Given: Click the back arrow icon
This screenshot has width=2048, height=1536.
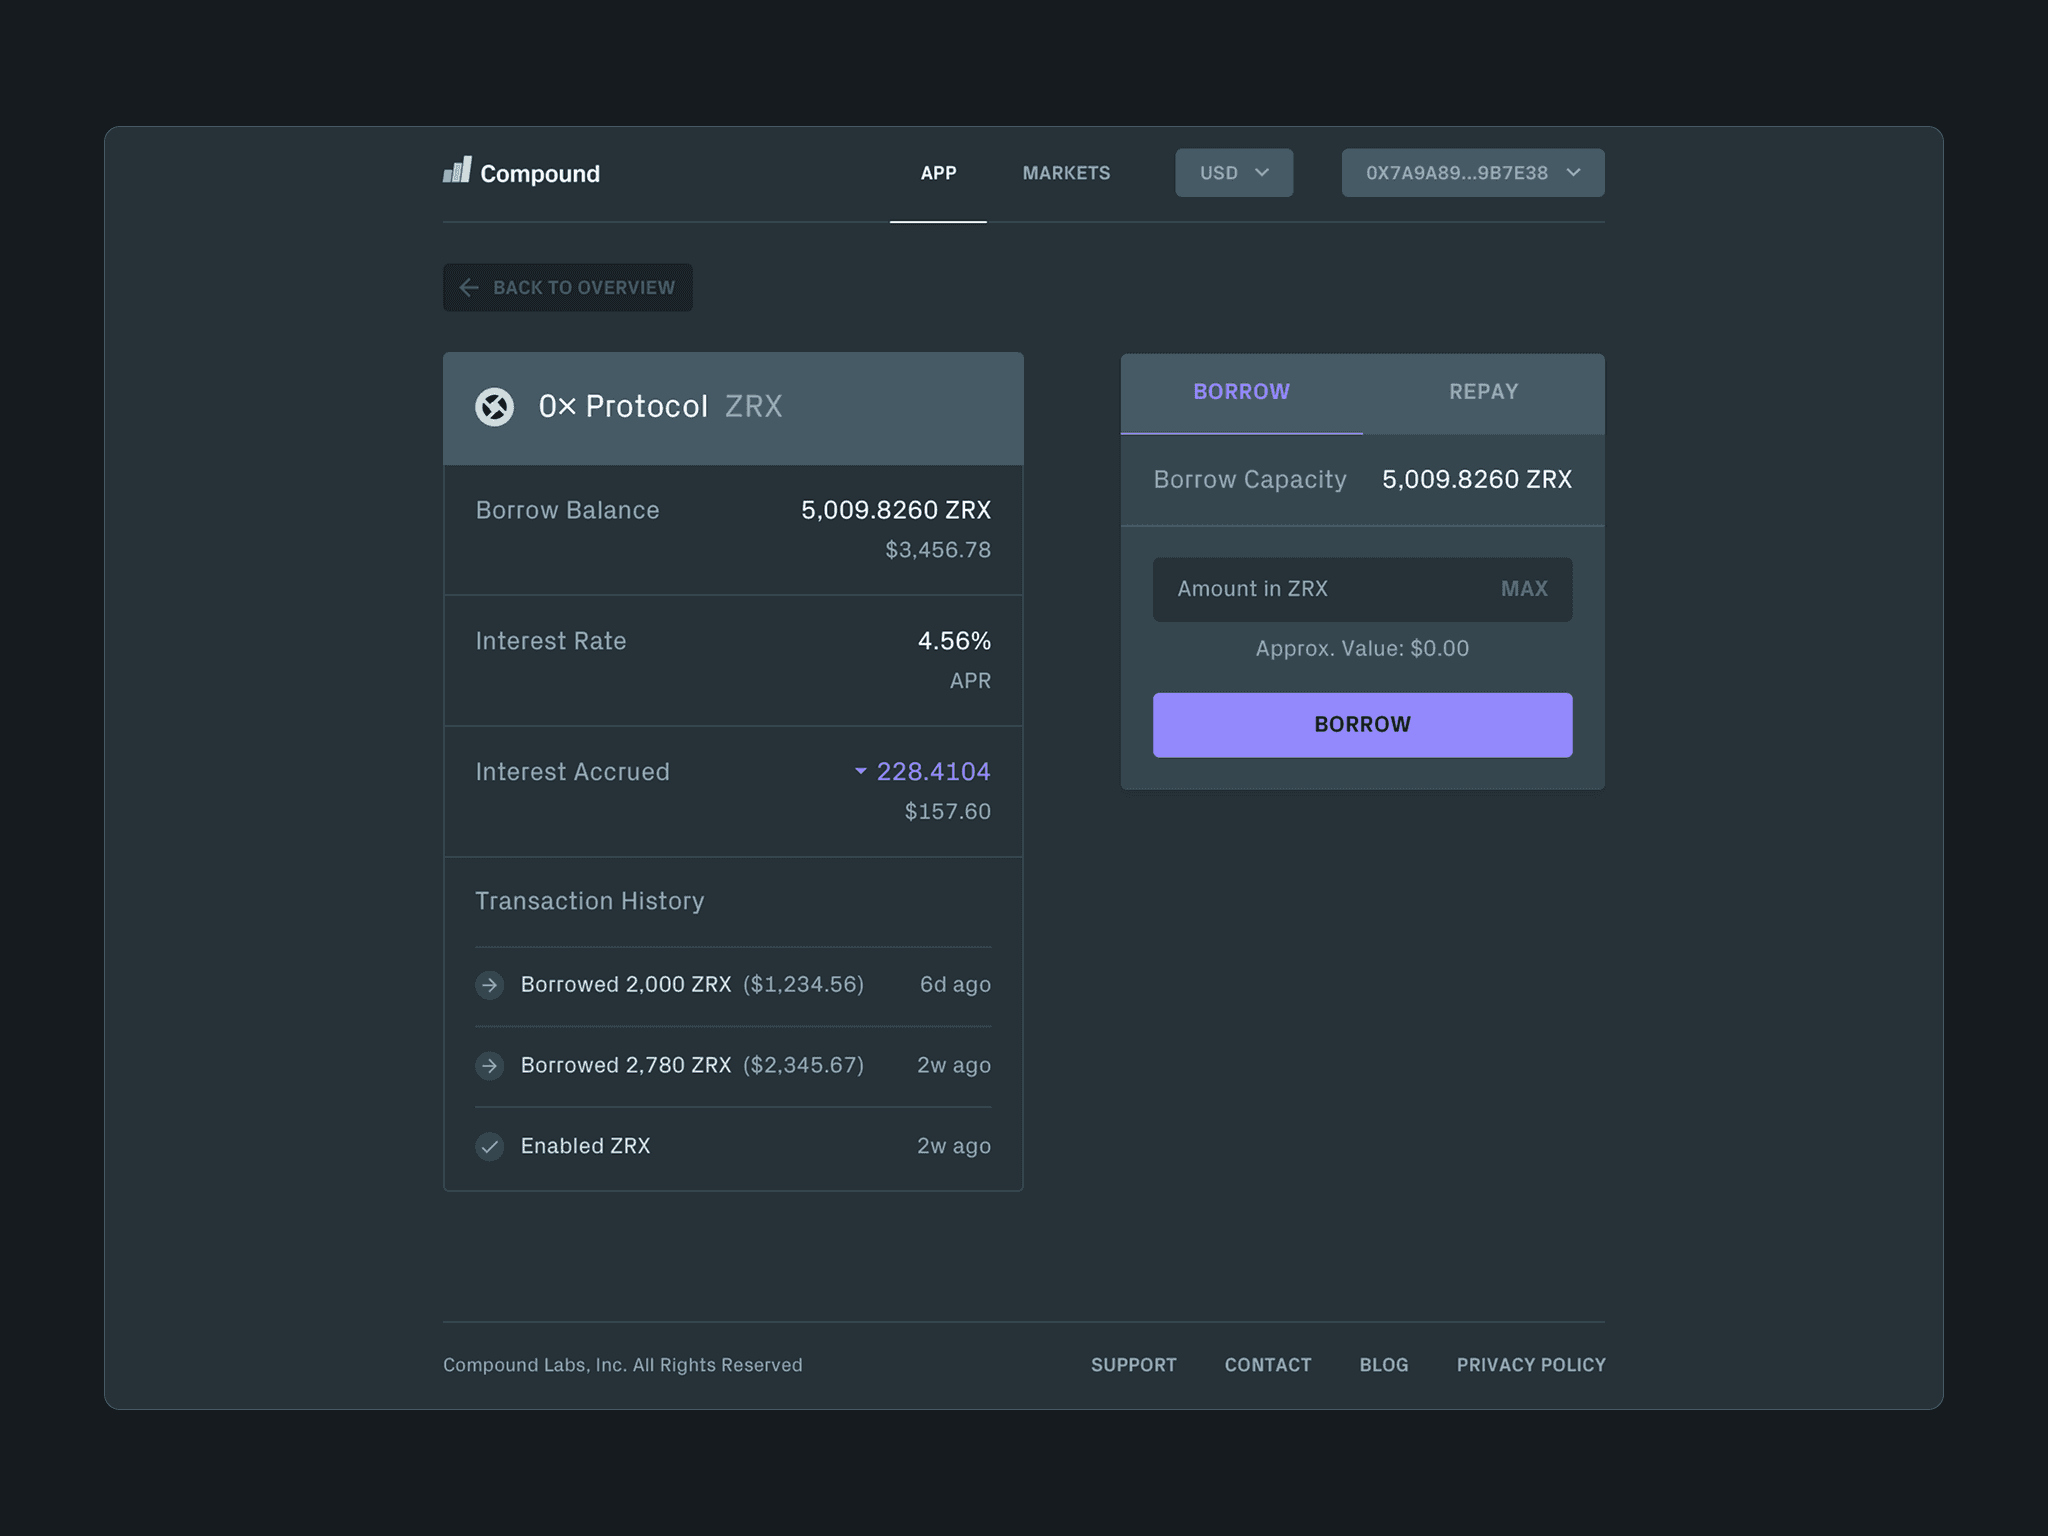Looking at the screenshot, I should click(468, 288).
